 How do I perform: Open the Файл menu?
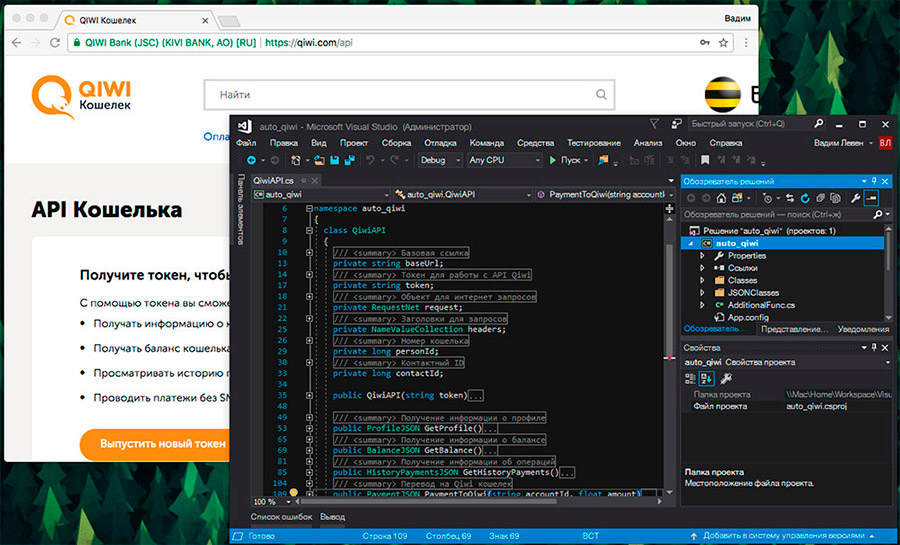[246, 143]
